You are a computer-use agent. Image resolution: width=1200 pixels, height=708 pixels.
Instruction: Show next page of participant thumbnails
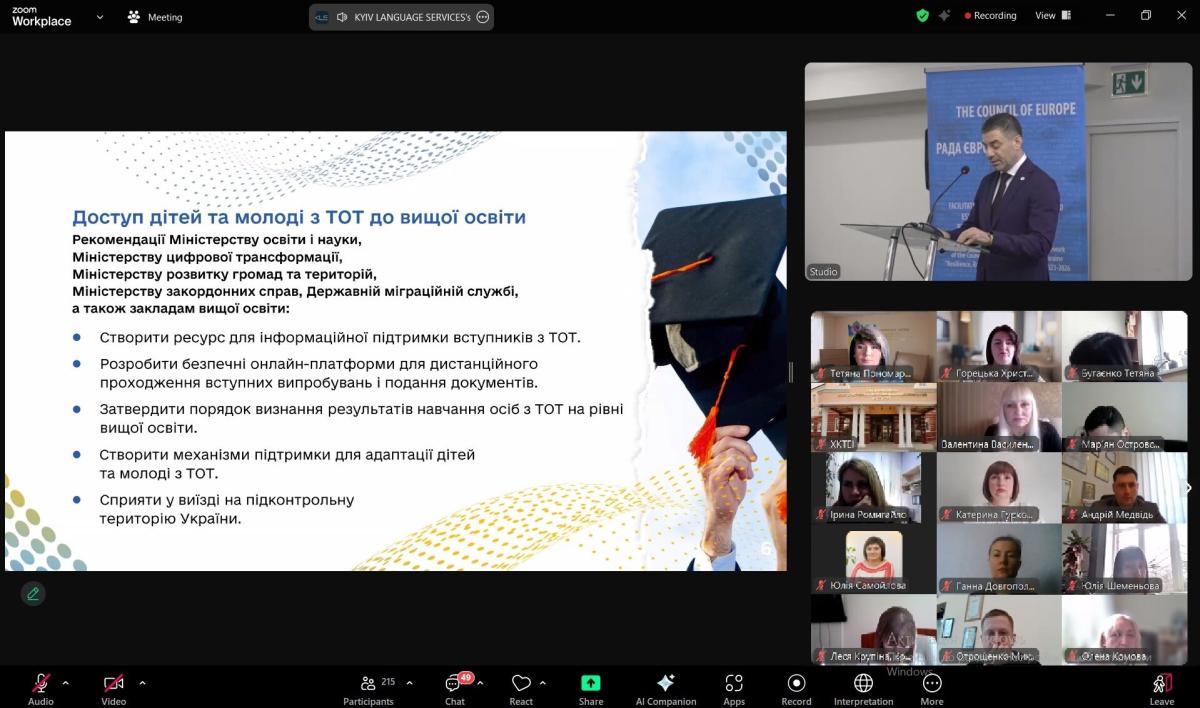point(1188,488)
